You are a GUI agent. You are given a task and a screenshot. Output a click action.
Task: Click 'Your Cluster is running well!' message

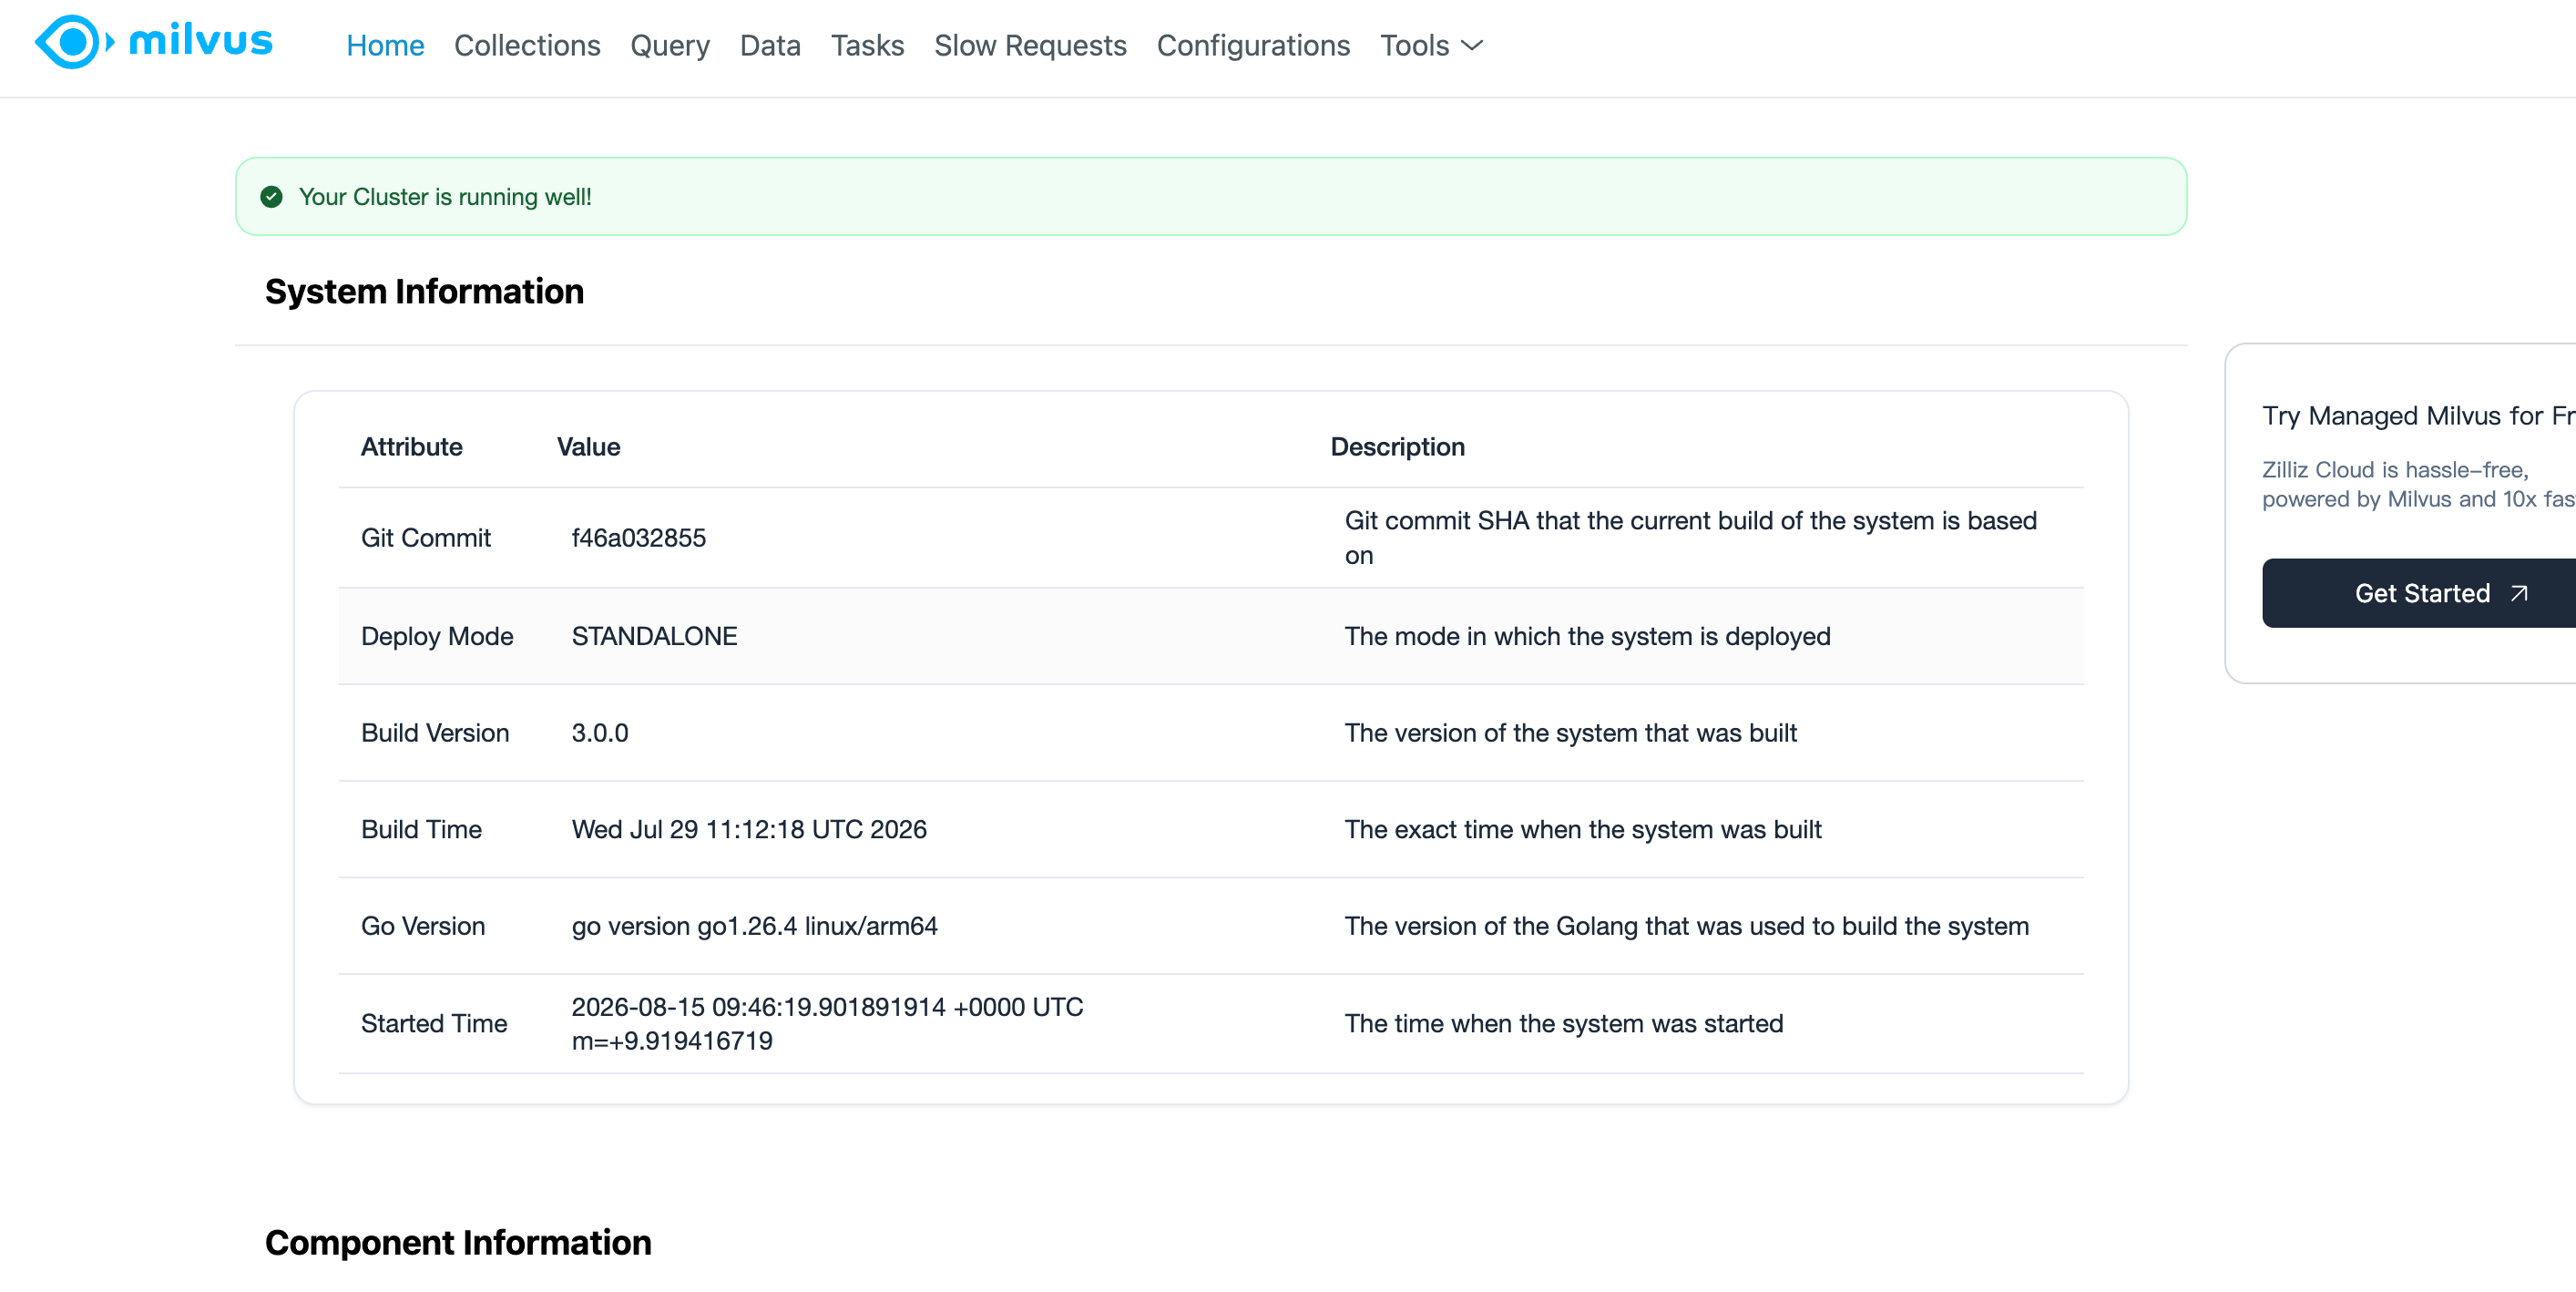point(445,197)
